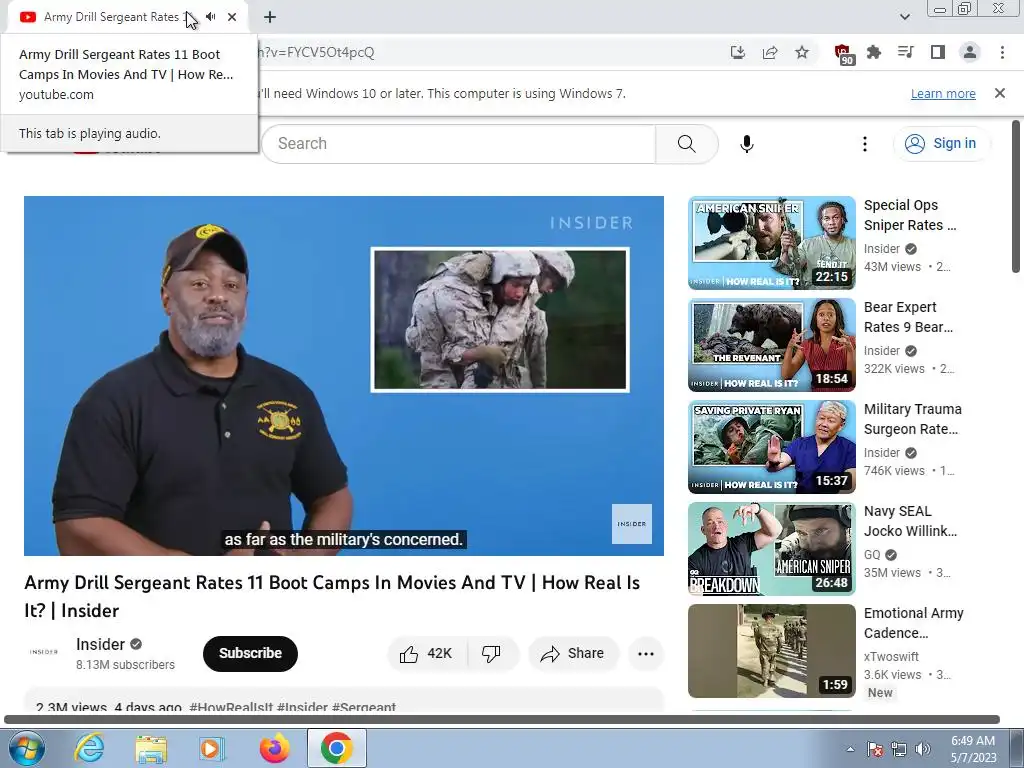This screenshot has width=1024, height=768.
Task: Open the Insider channel avatar
Action: tap(44, 652)
